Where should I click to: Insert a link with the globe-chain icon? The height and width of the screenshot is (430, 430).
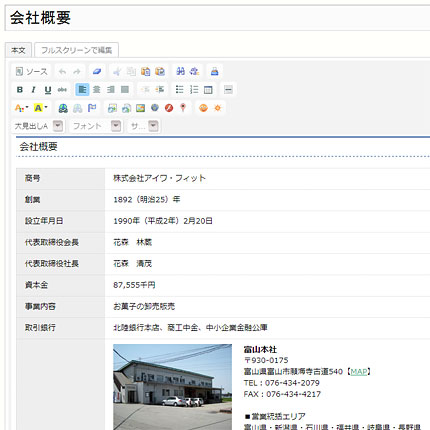pyautogui.click(x=63, y=108)
